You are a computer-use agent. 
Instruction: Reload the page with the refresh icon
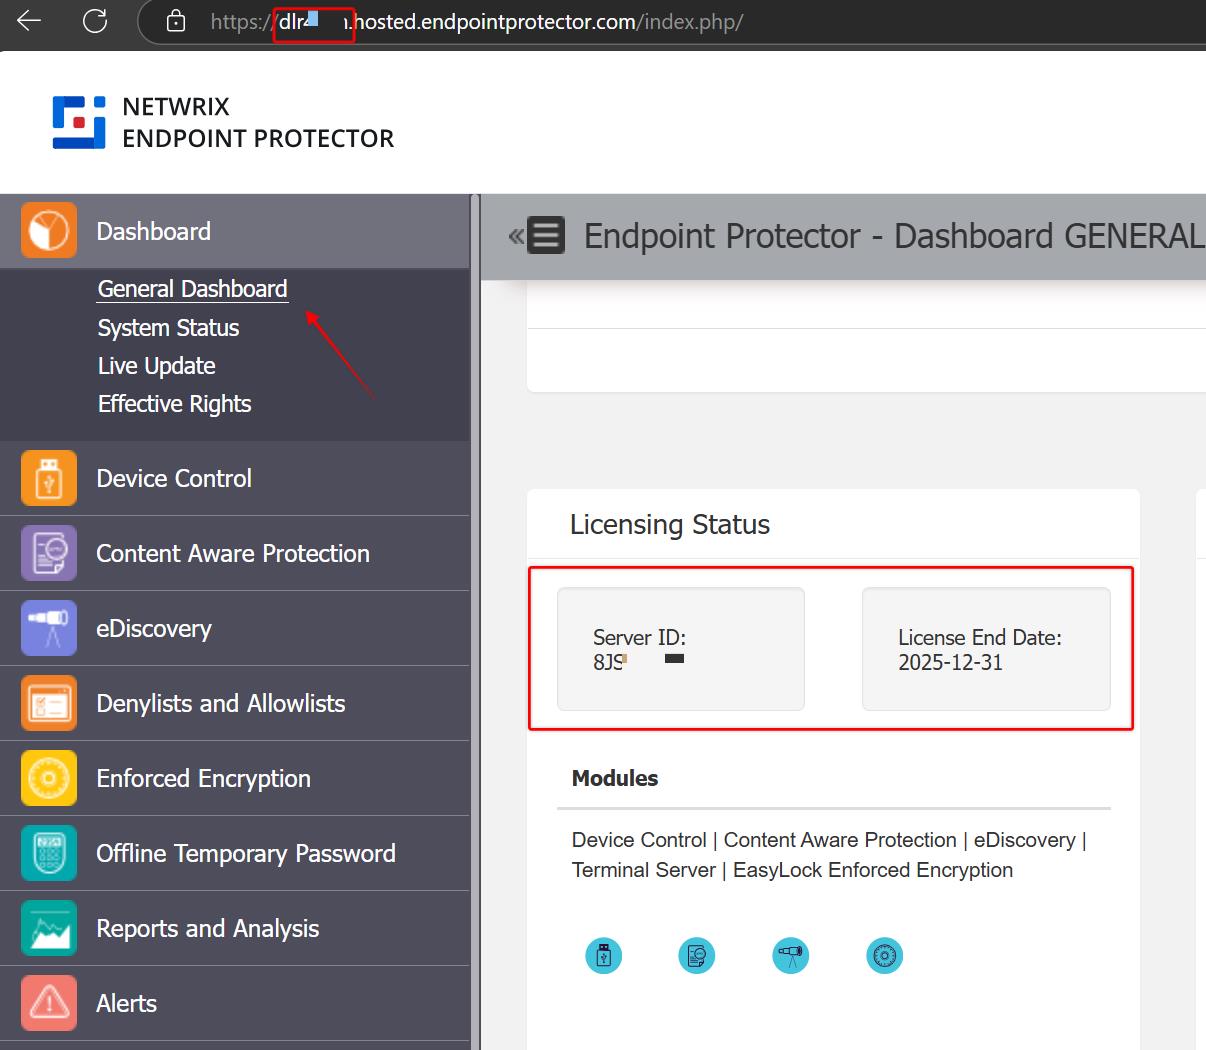[x=95, y=20]
